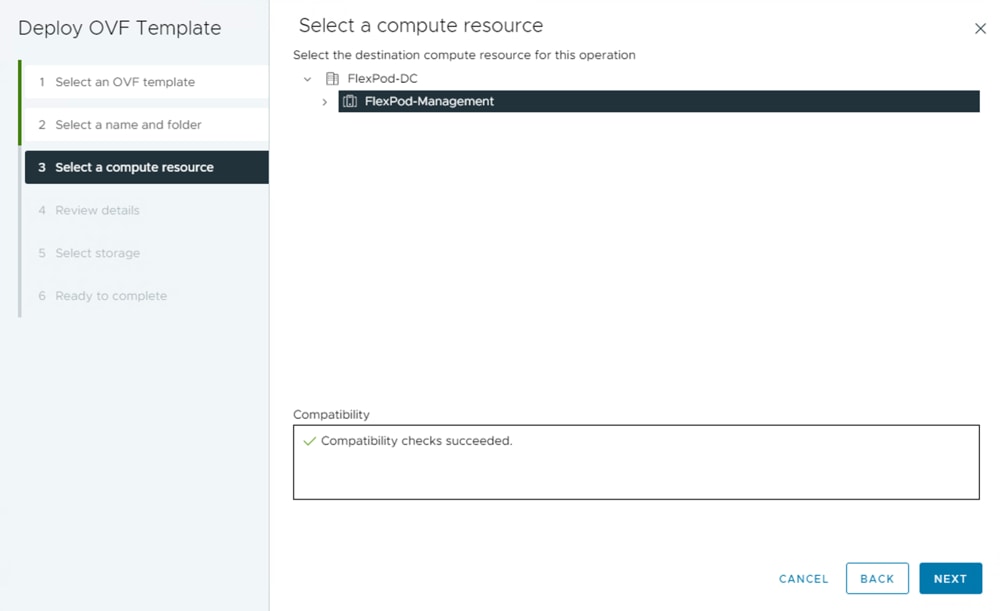
Task: Select the FlexPod-DC datacenter label
Action: coord(382,79)
